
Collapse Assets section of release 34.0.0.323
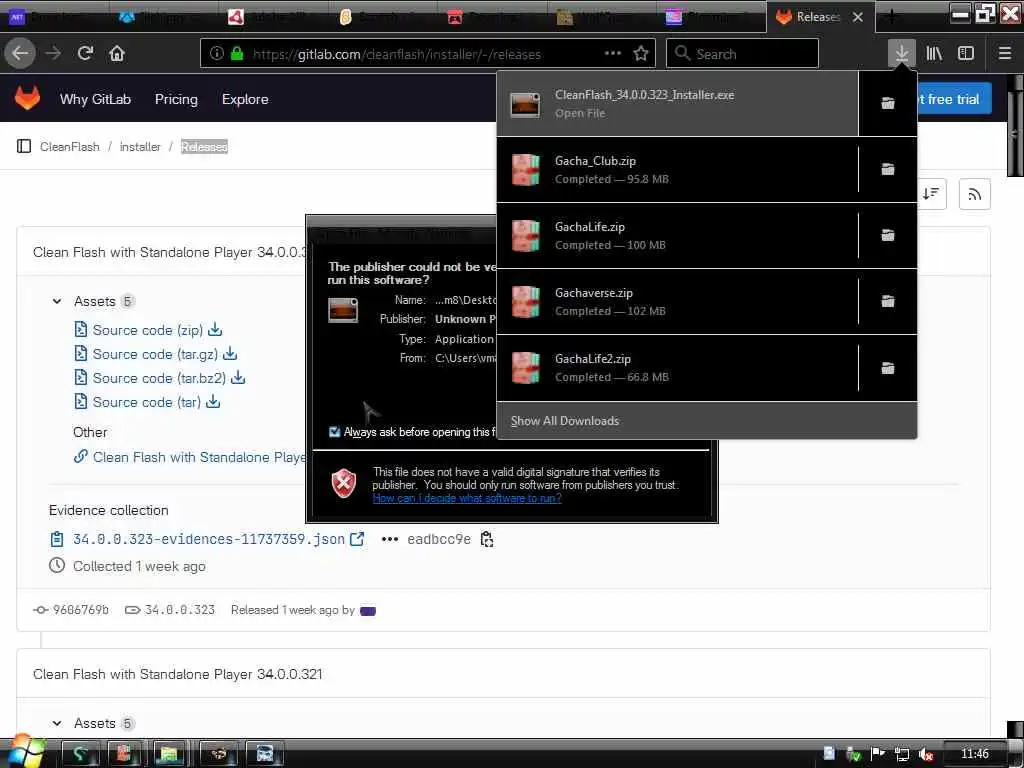[x=57, y=301]
